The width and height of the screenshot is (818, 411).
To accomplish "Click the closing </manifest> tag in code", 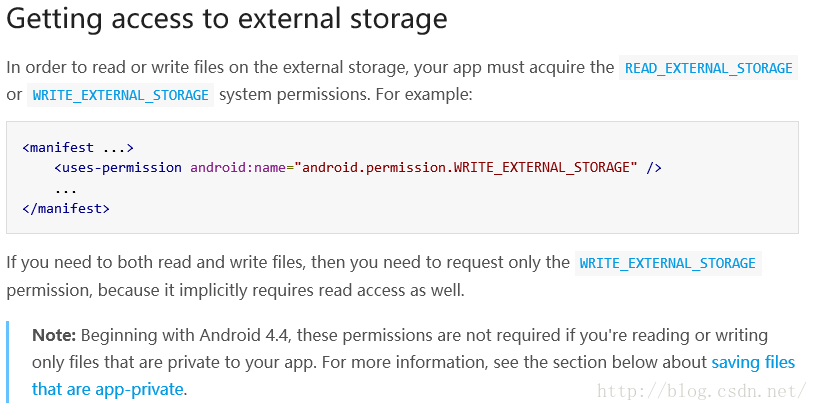I will [x=65, y=209].
